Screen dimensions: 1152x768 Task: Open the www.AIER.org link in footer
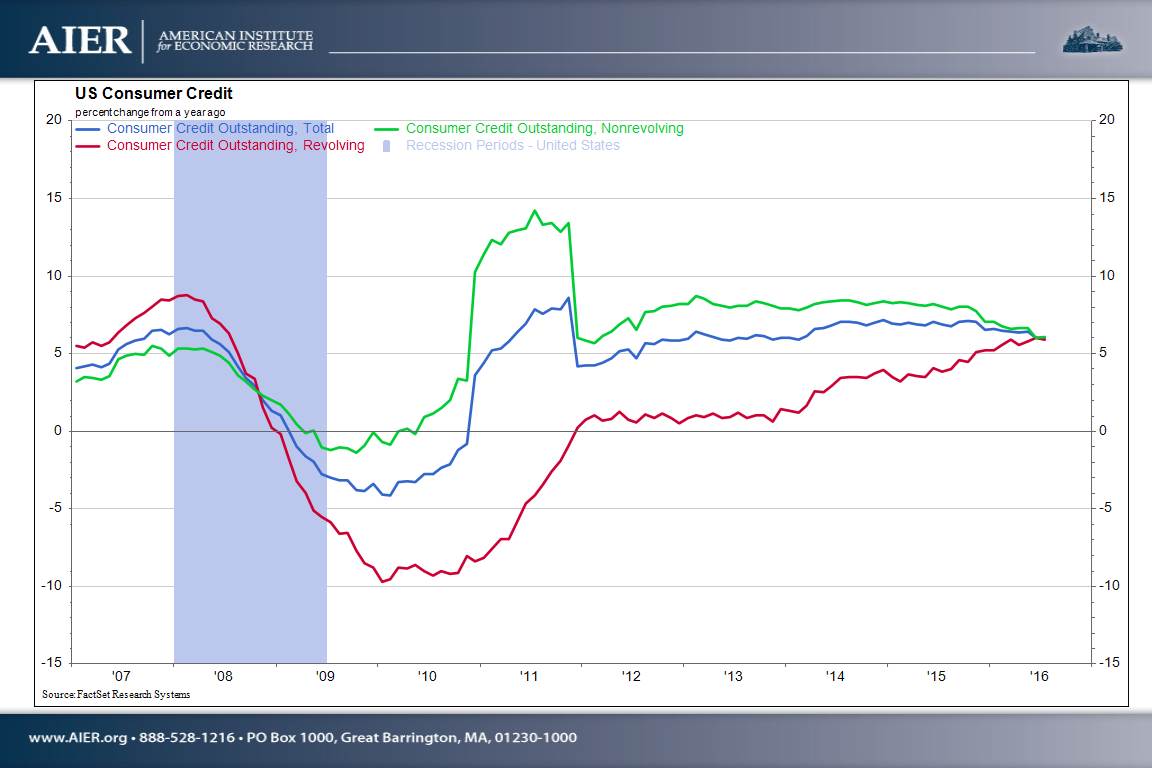pyautogui.click(x=78, y=738)
